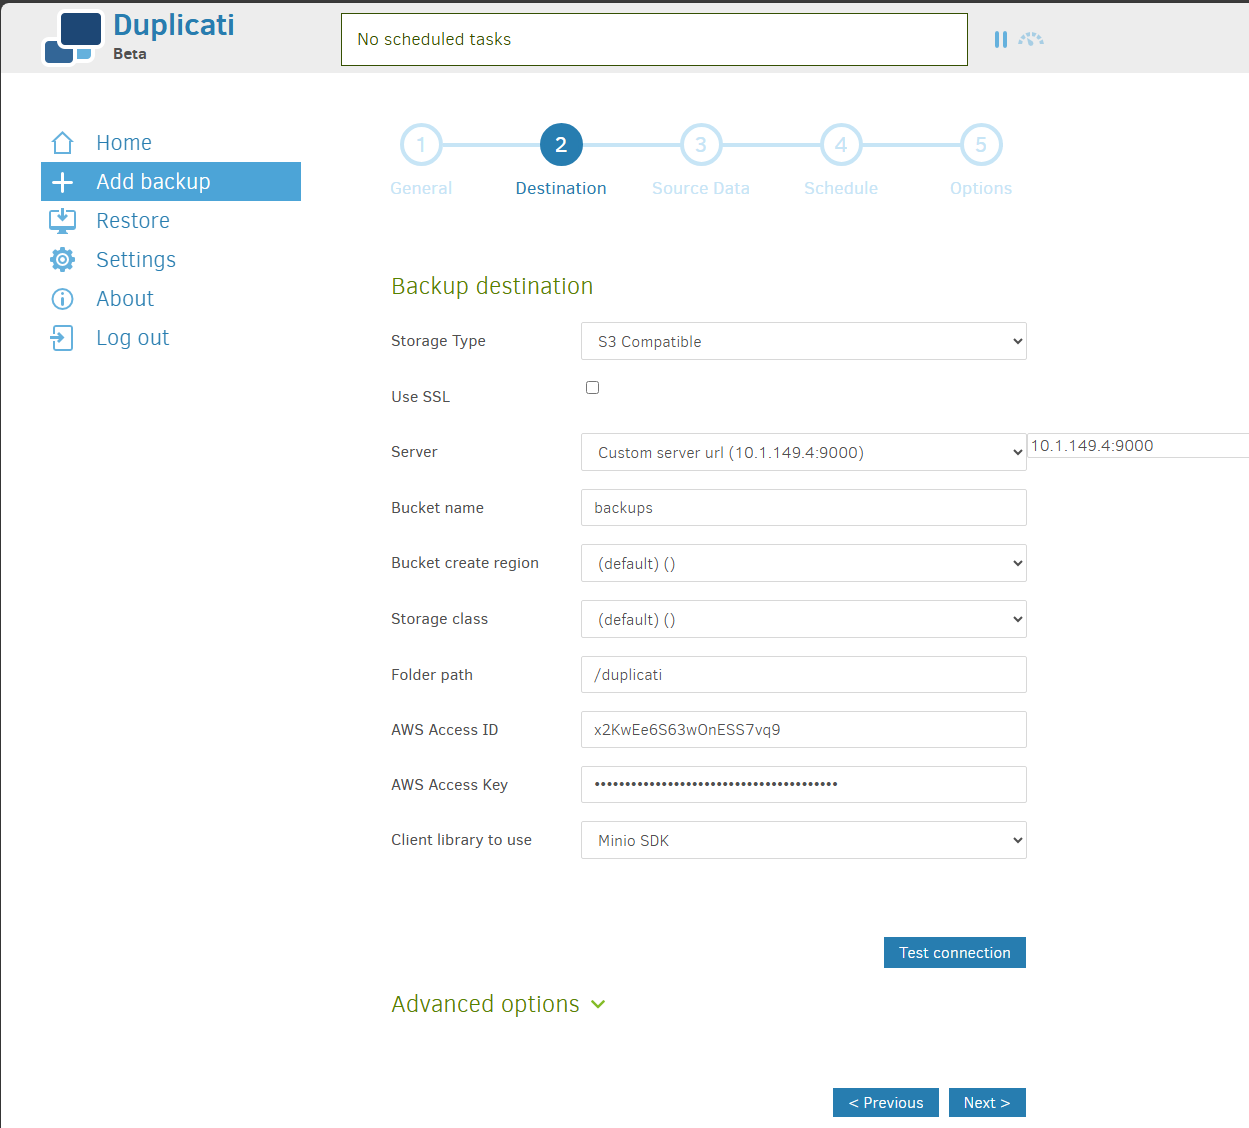Click the AWS Access ID field

(803, 729)
